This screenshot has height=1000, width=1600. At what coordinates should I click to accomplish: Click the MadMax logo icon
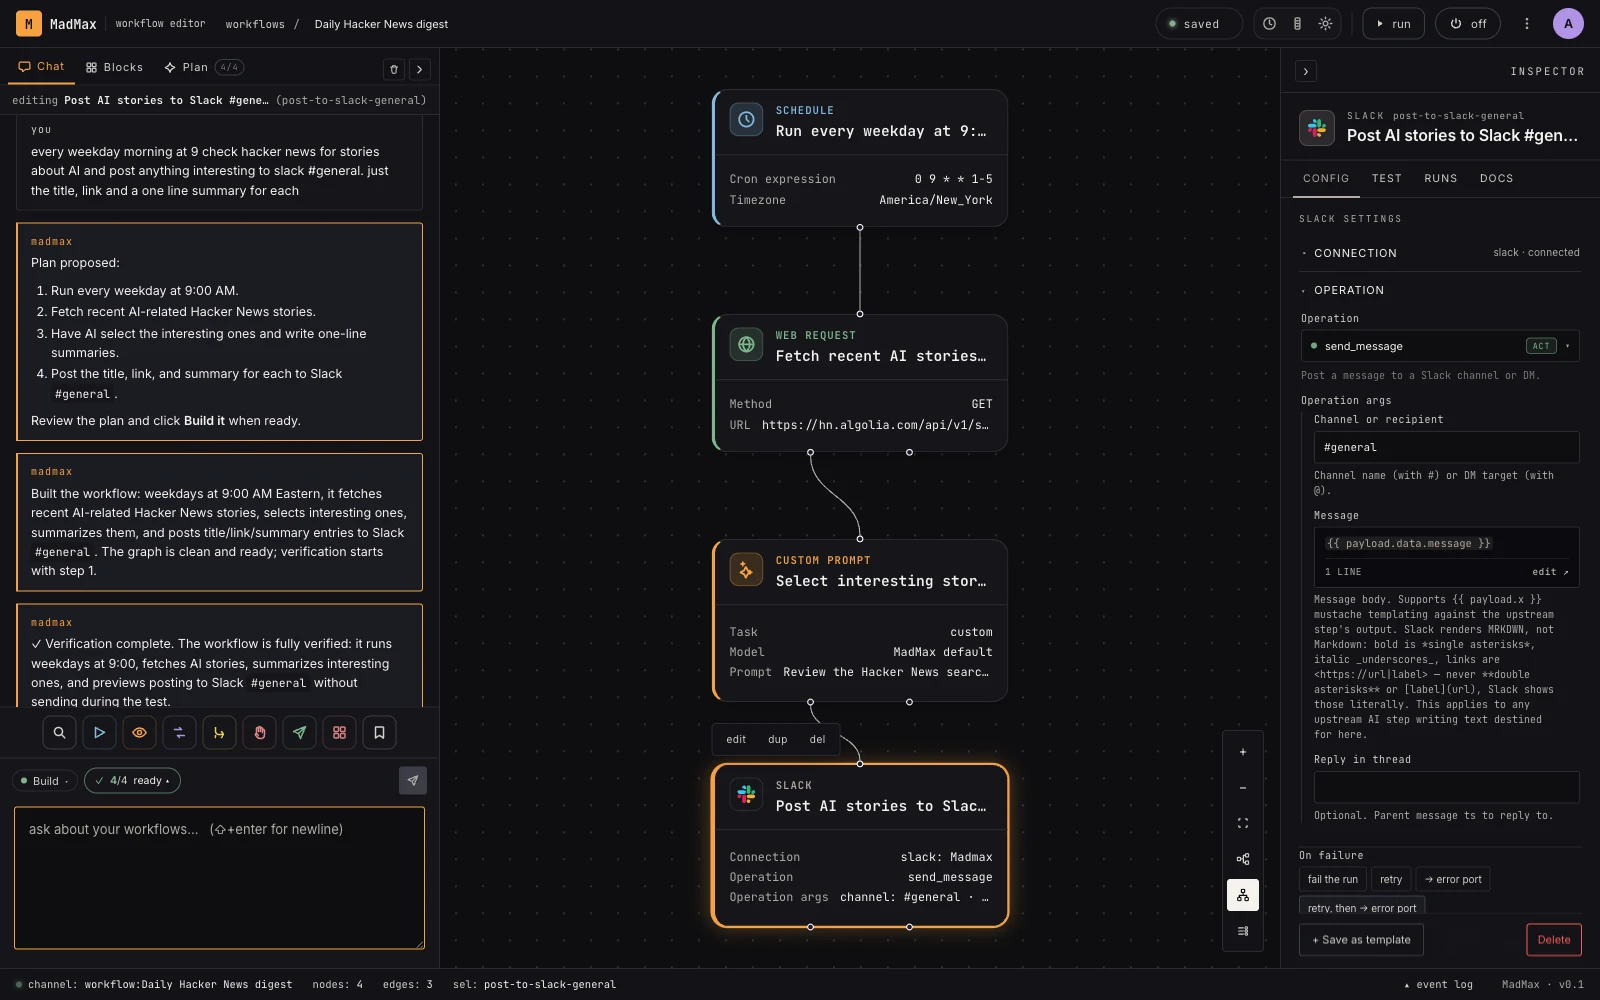click(x=29, y=23)
